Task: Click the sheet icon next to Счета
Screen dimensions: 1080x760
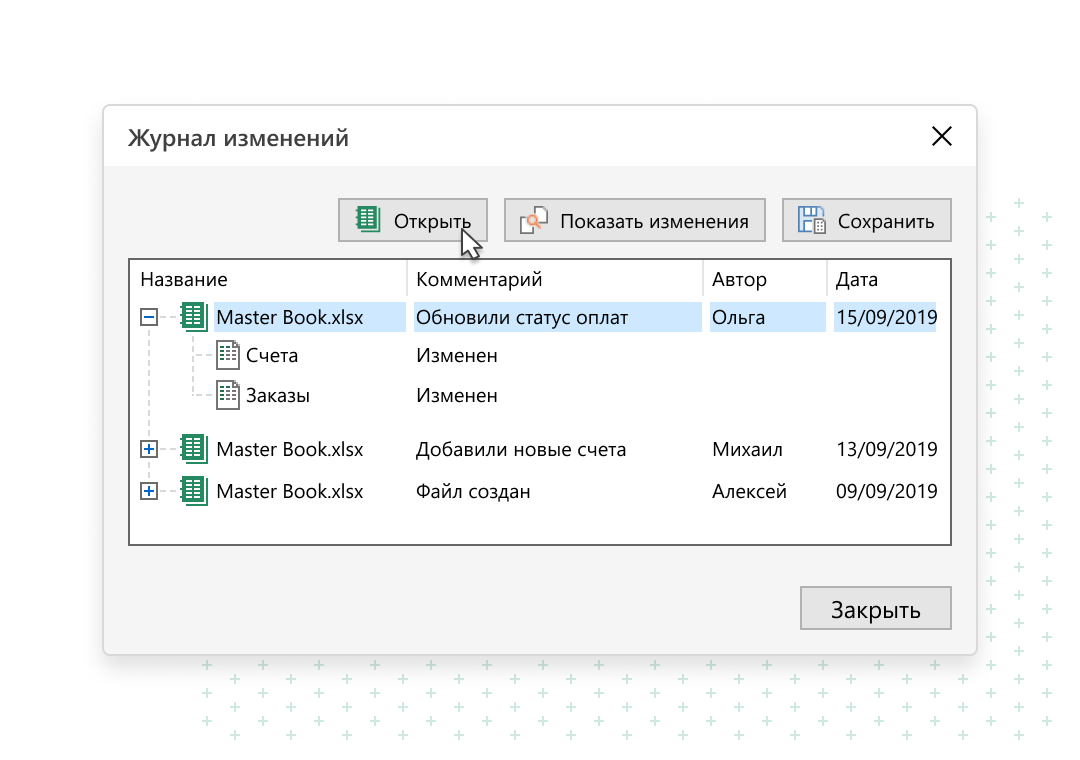Action: [228, 355]
